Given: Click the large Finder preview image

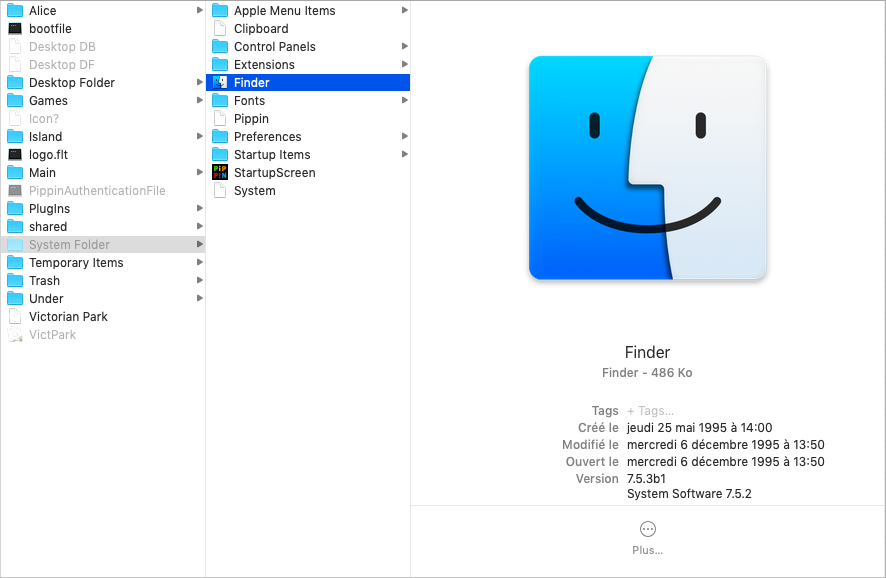Looking at the screenshot, I should [648, 168].
